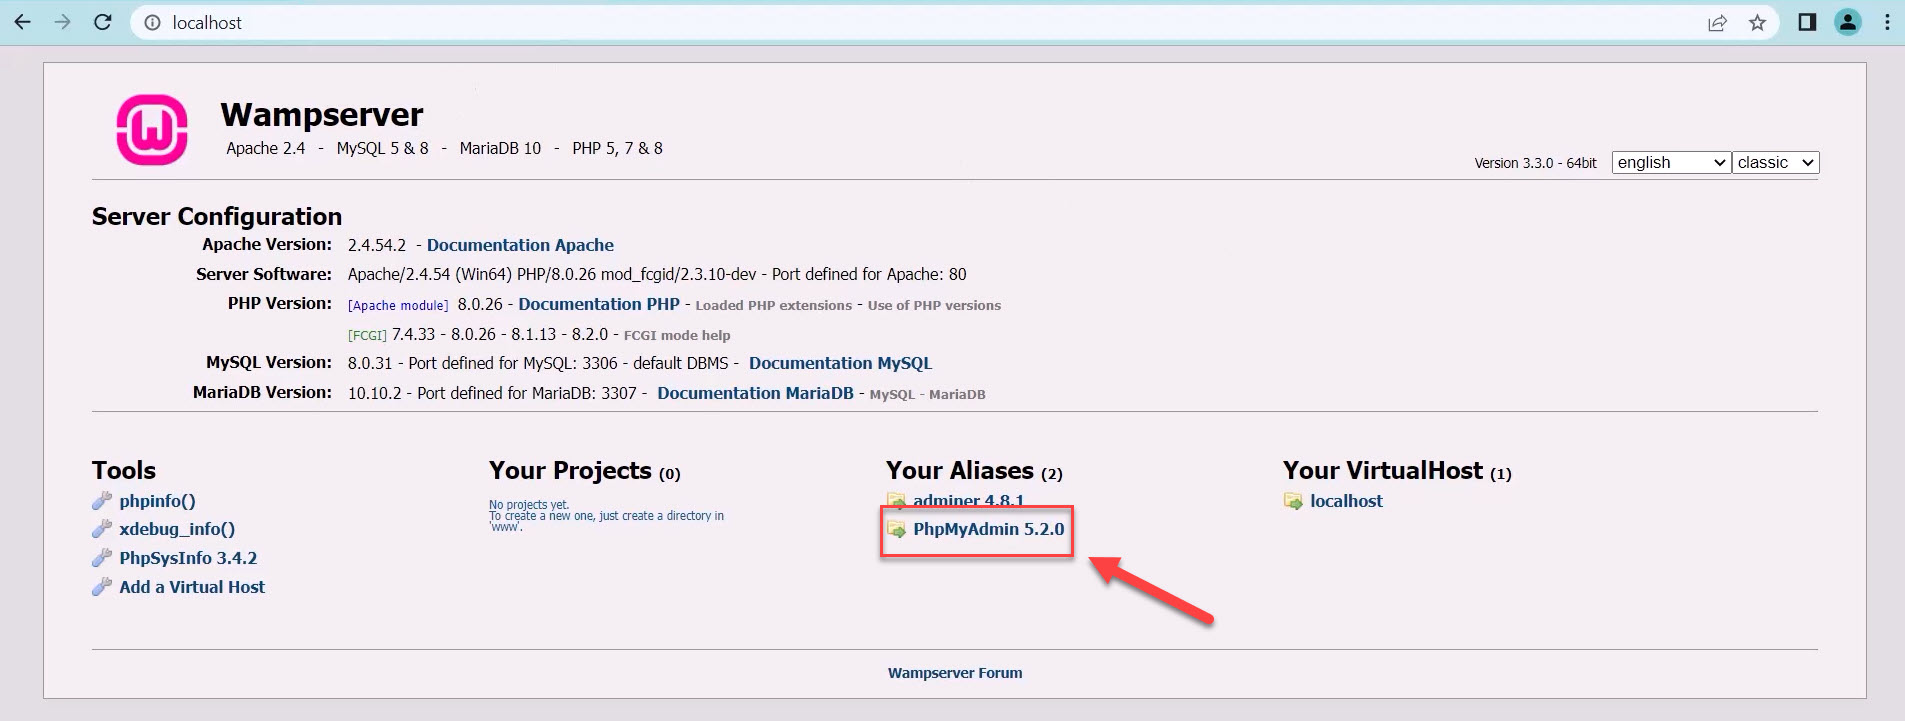
Task: Open PhpSysInfo 3.4.2 link
Action: (188, 558)
